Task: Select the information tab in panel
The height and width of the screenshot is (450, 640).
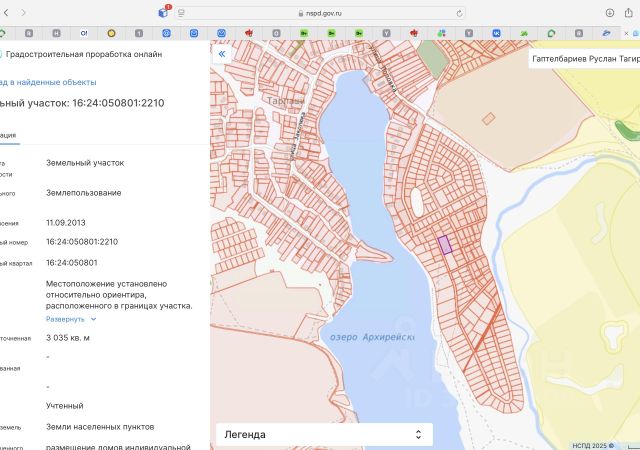Action: 8,134
